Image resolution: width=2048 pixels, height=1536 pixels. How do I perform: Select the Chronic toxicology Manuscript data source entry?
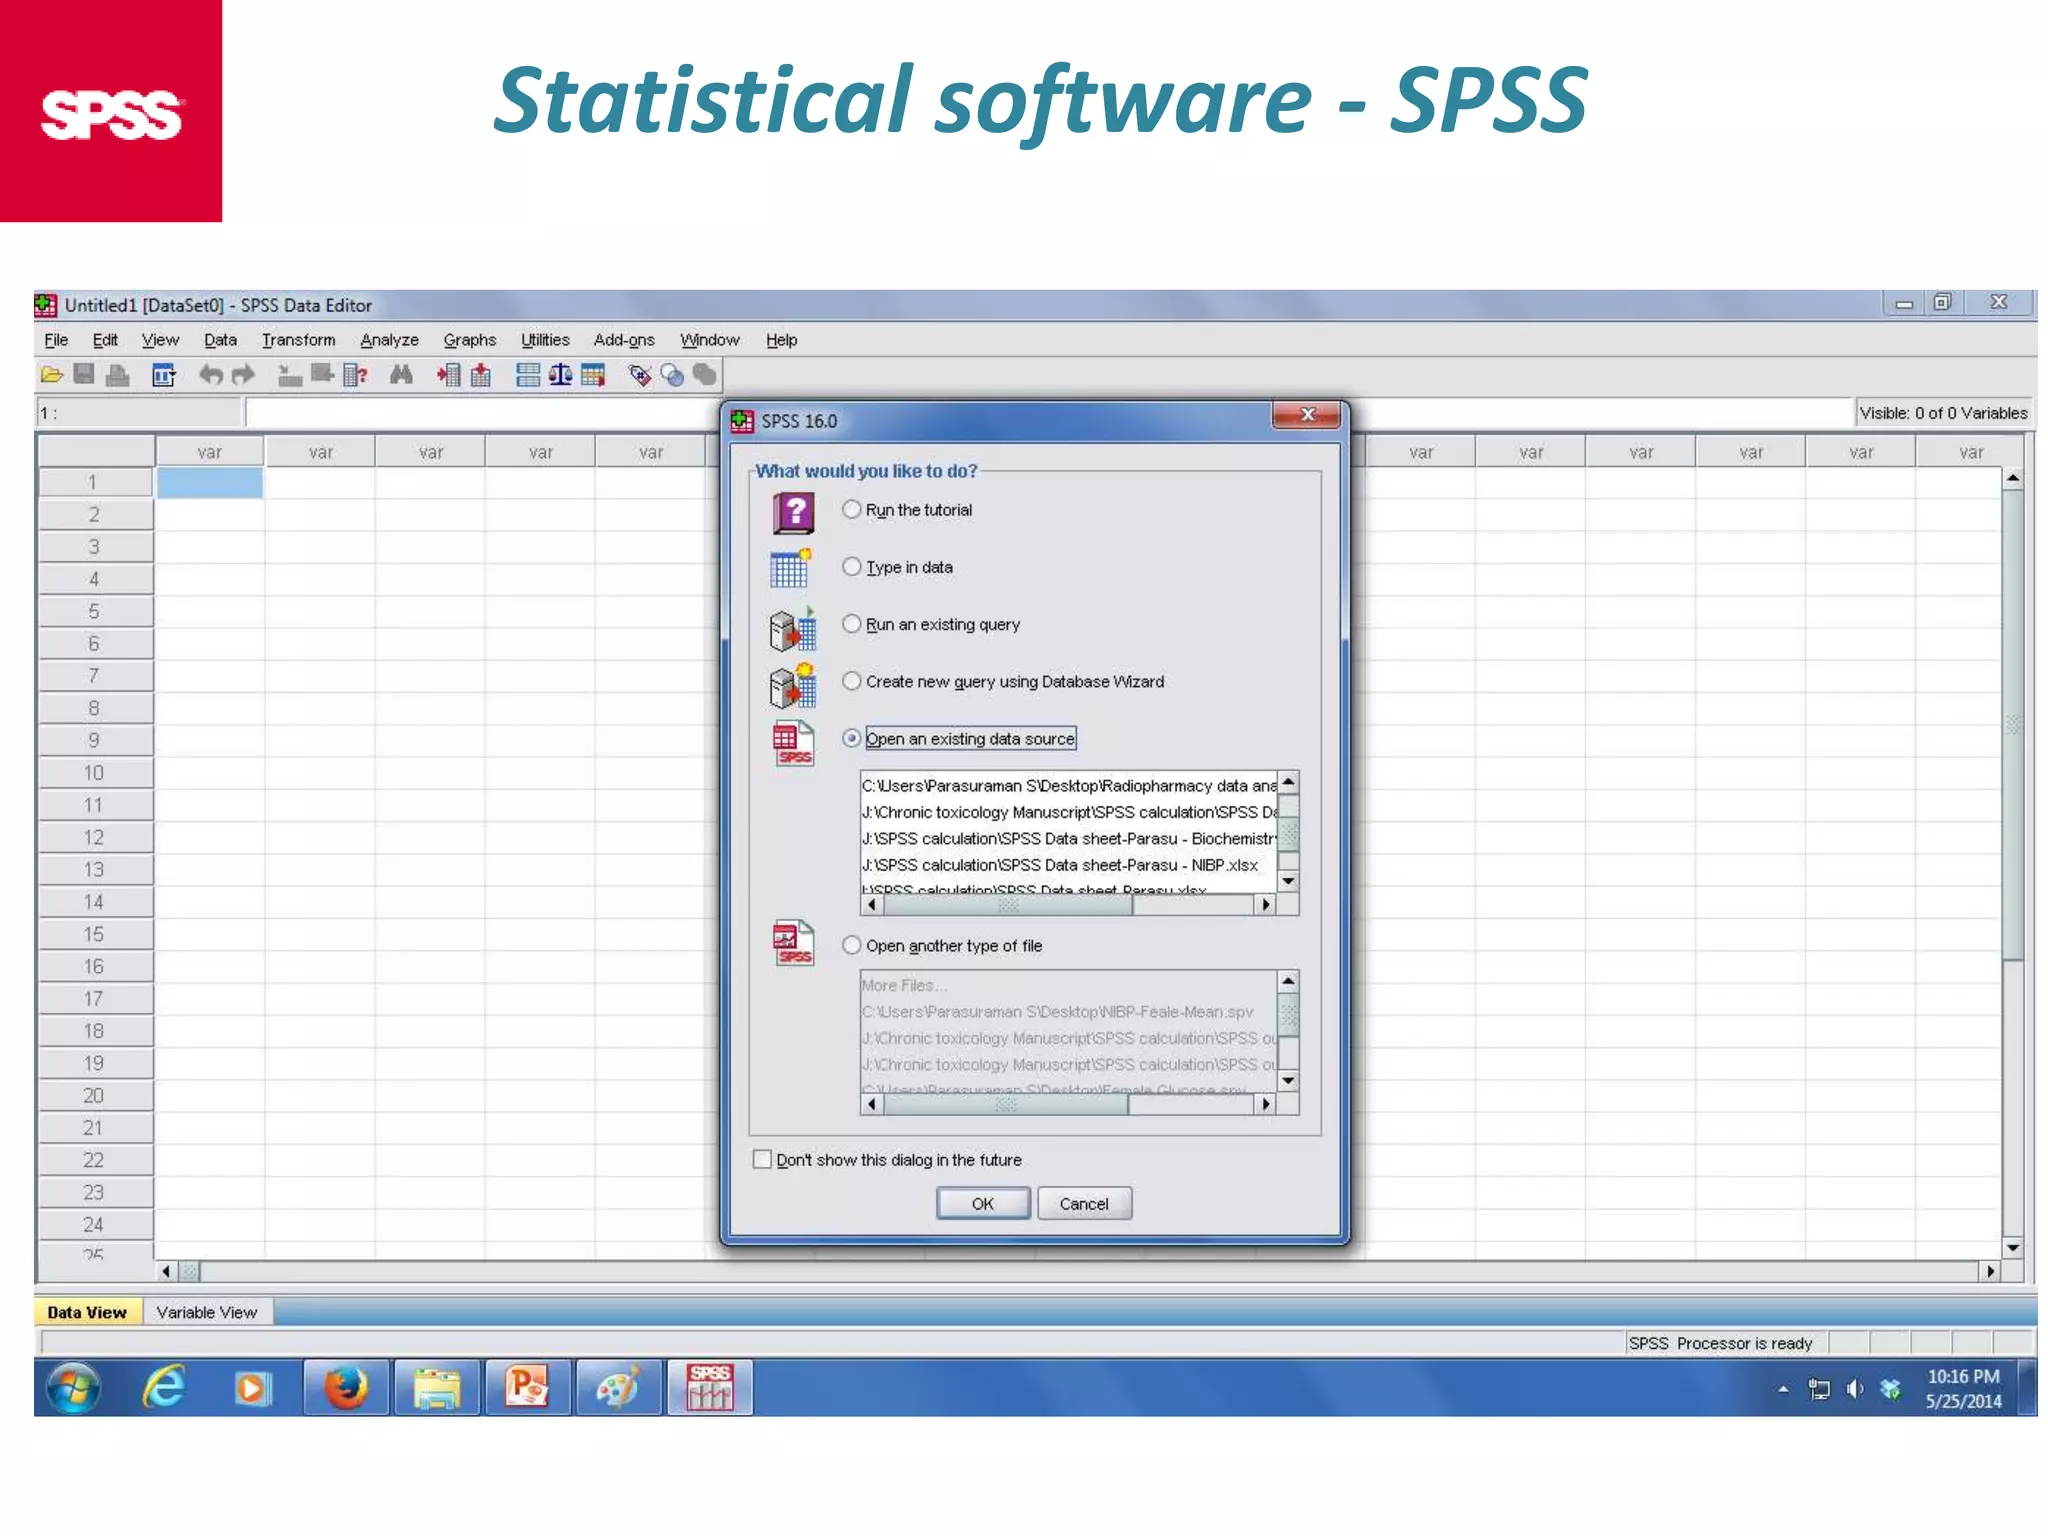click(1069, 812)
